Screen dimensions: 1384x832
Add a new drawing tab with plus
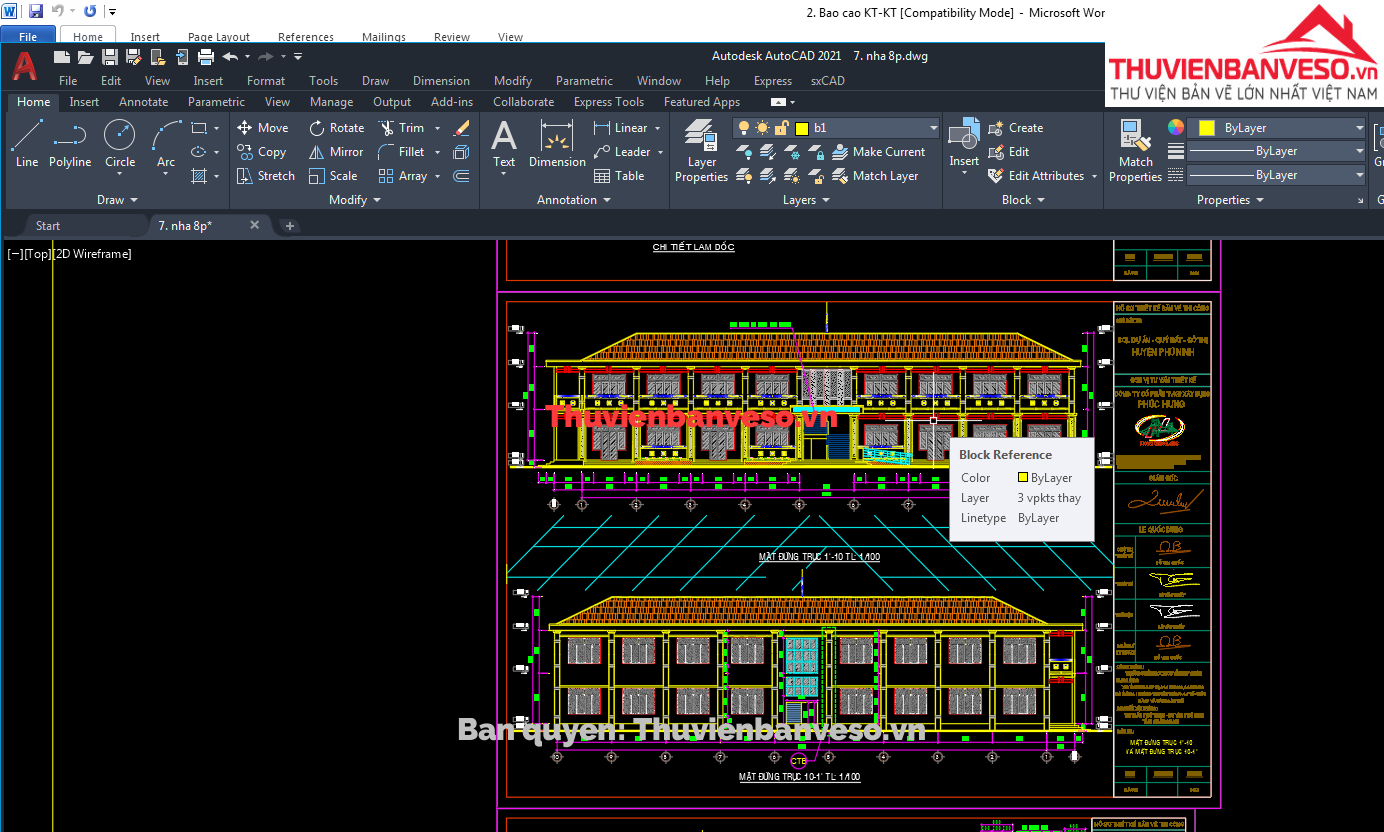point(290,226)
